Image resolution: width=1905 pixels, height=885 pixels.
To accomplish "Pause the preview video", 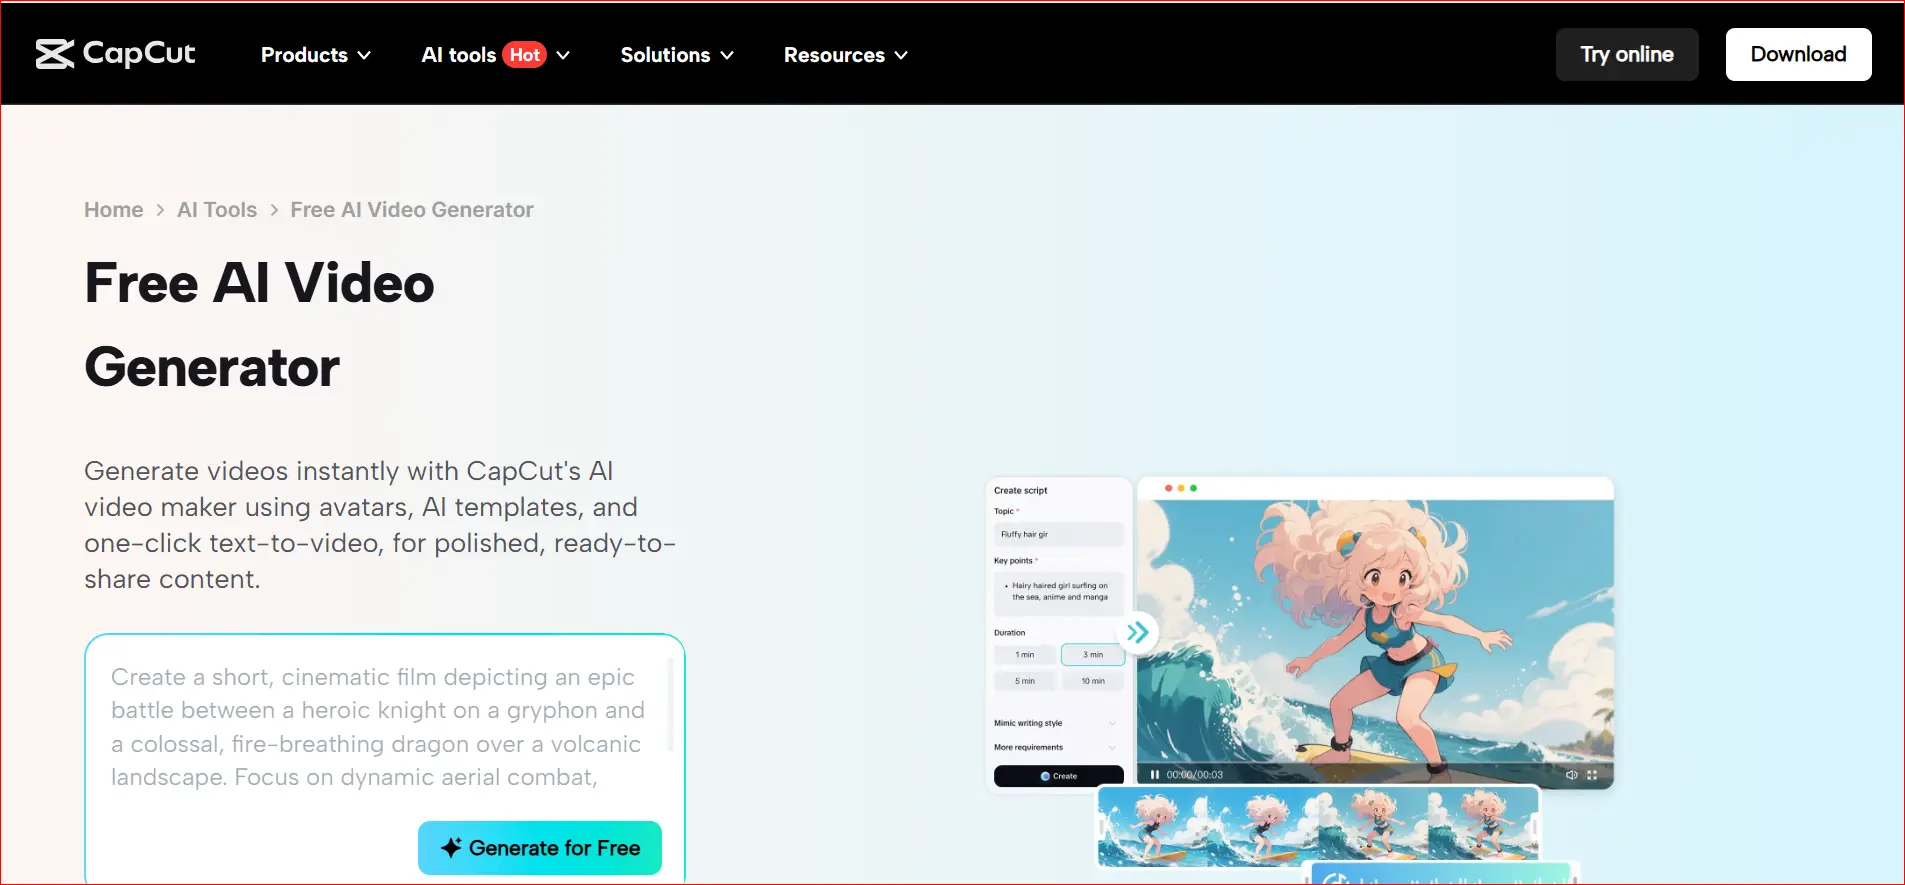I will [x=1154, y=775].
